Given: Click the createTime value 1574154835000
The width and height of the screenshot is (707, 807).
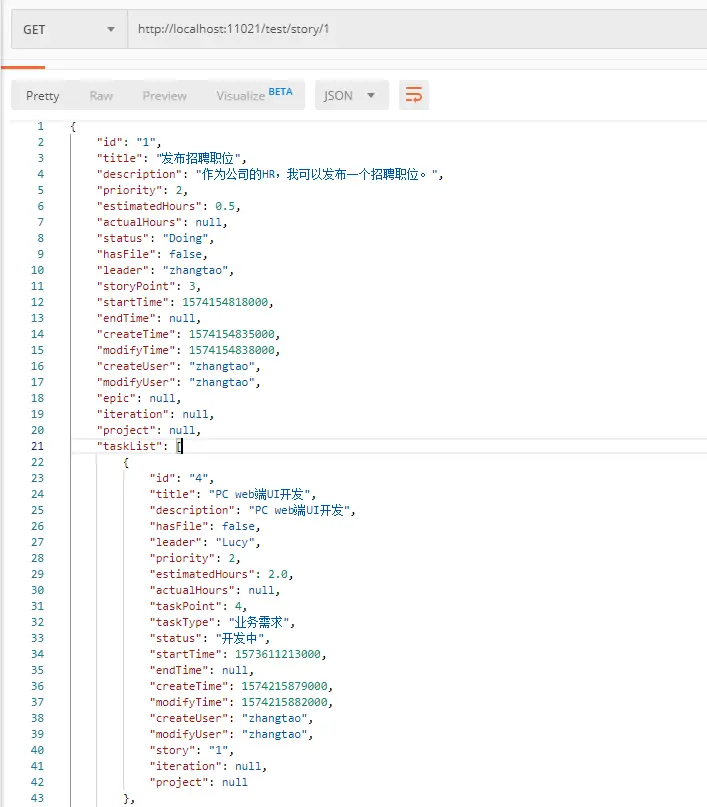Looking at the screenshot, I should coord(232,334).
